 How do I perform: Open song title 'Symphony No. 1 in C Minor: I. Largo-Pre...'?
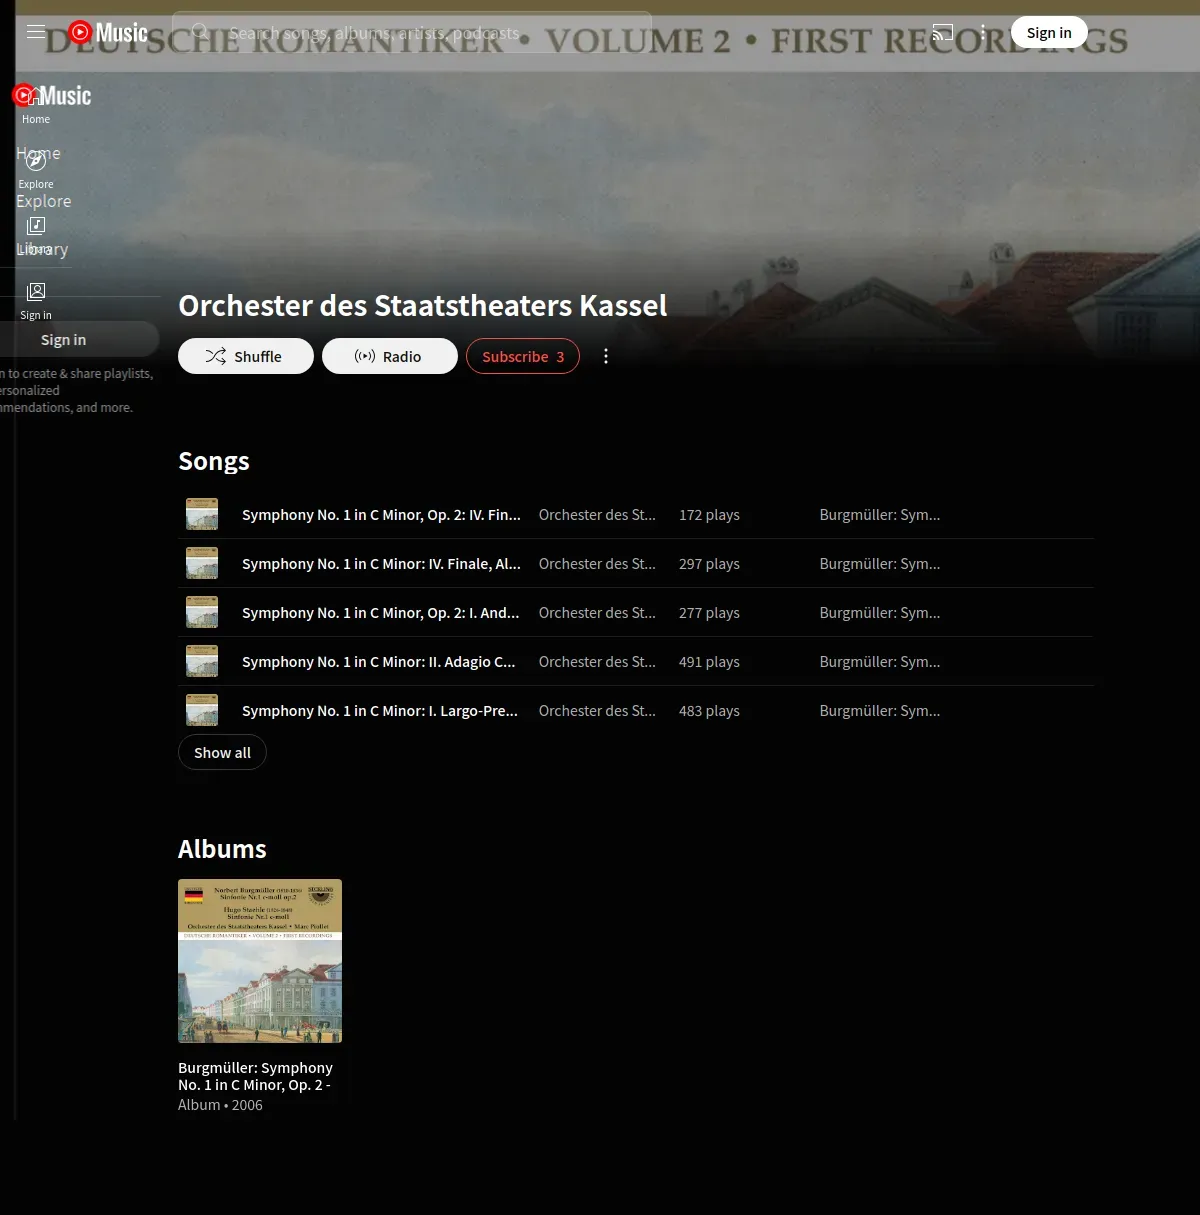click(380, 711)
